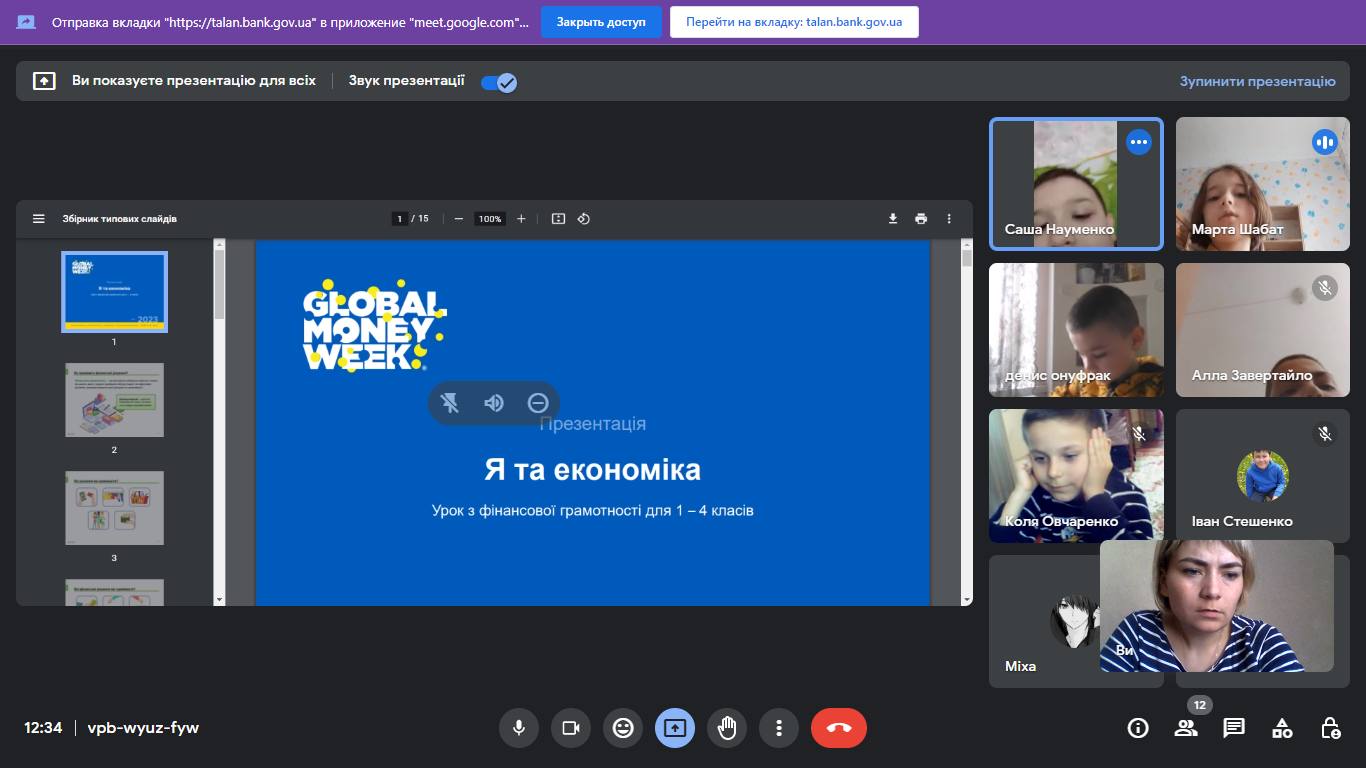Open PDF viewer more options menu
The image size is (1366, 768).
(949, 219)
